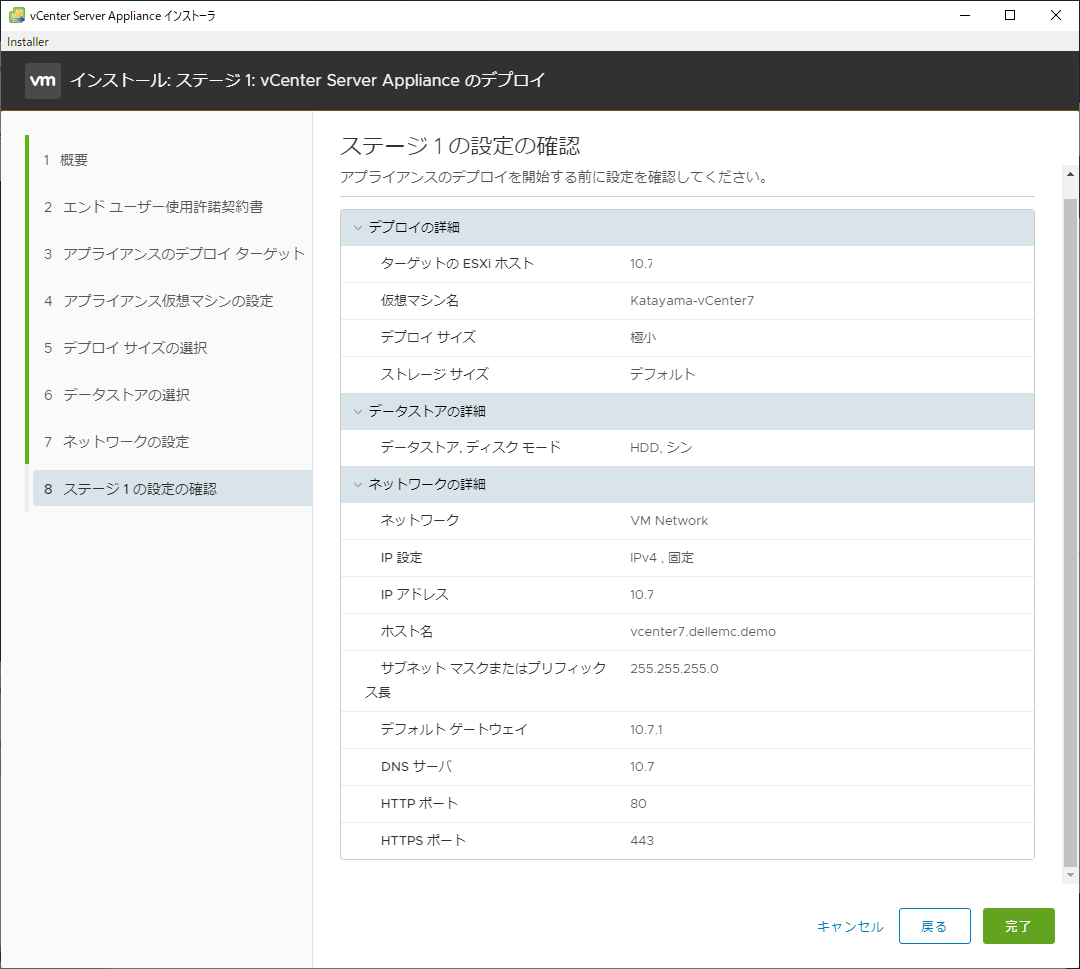Click the DNS サーバ label

pos(416,767)
